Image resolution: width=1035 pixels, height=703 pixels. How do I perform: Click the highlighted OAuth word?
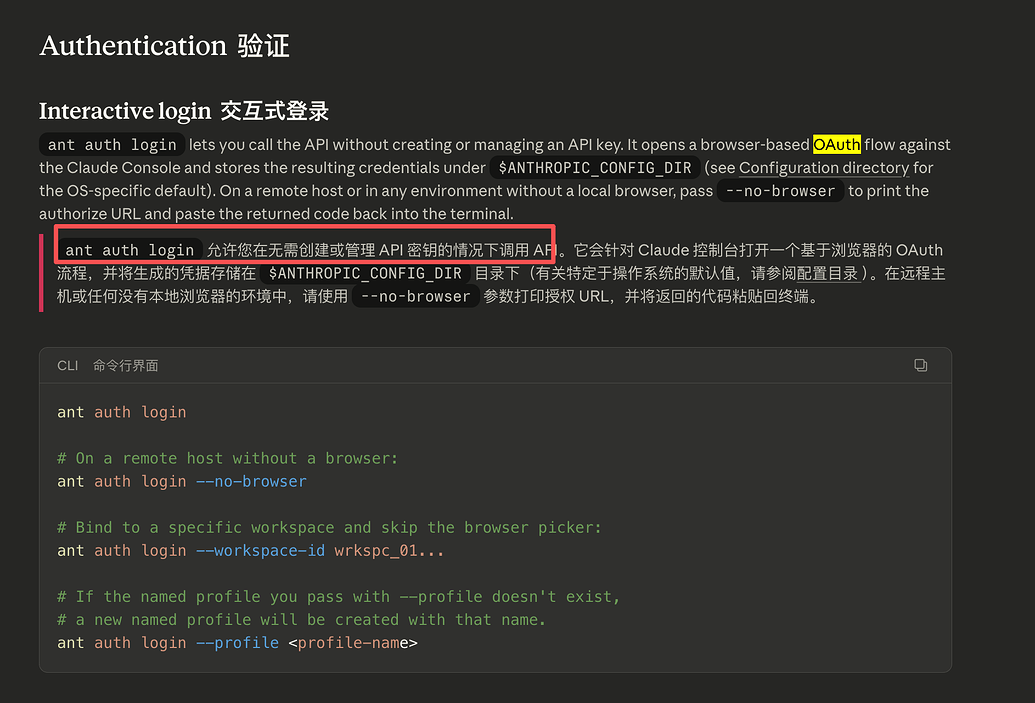click(x=836, y=145)
